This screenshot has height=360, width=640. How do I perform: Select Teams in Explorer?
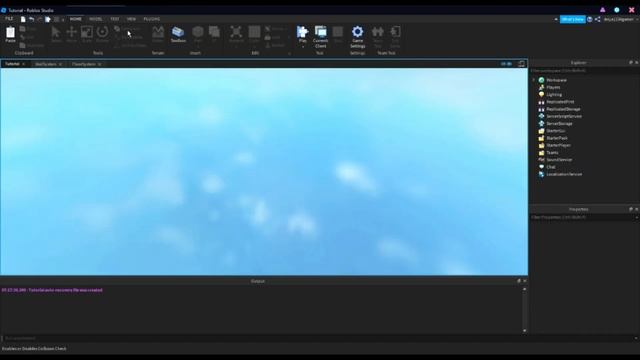552,153
